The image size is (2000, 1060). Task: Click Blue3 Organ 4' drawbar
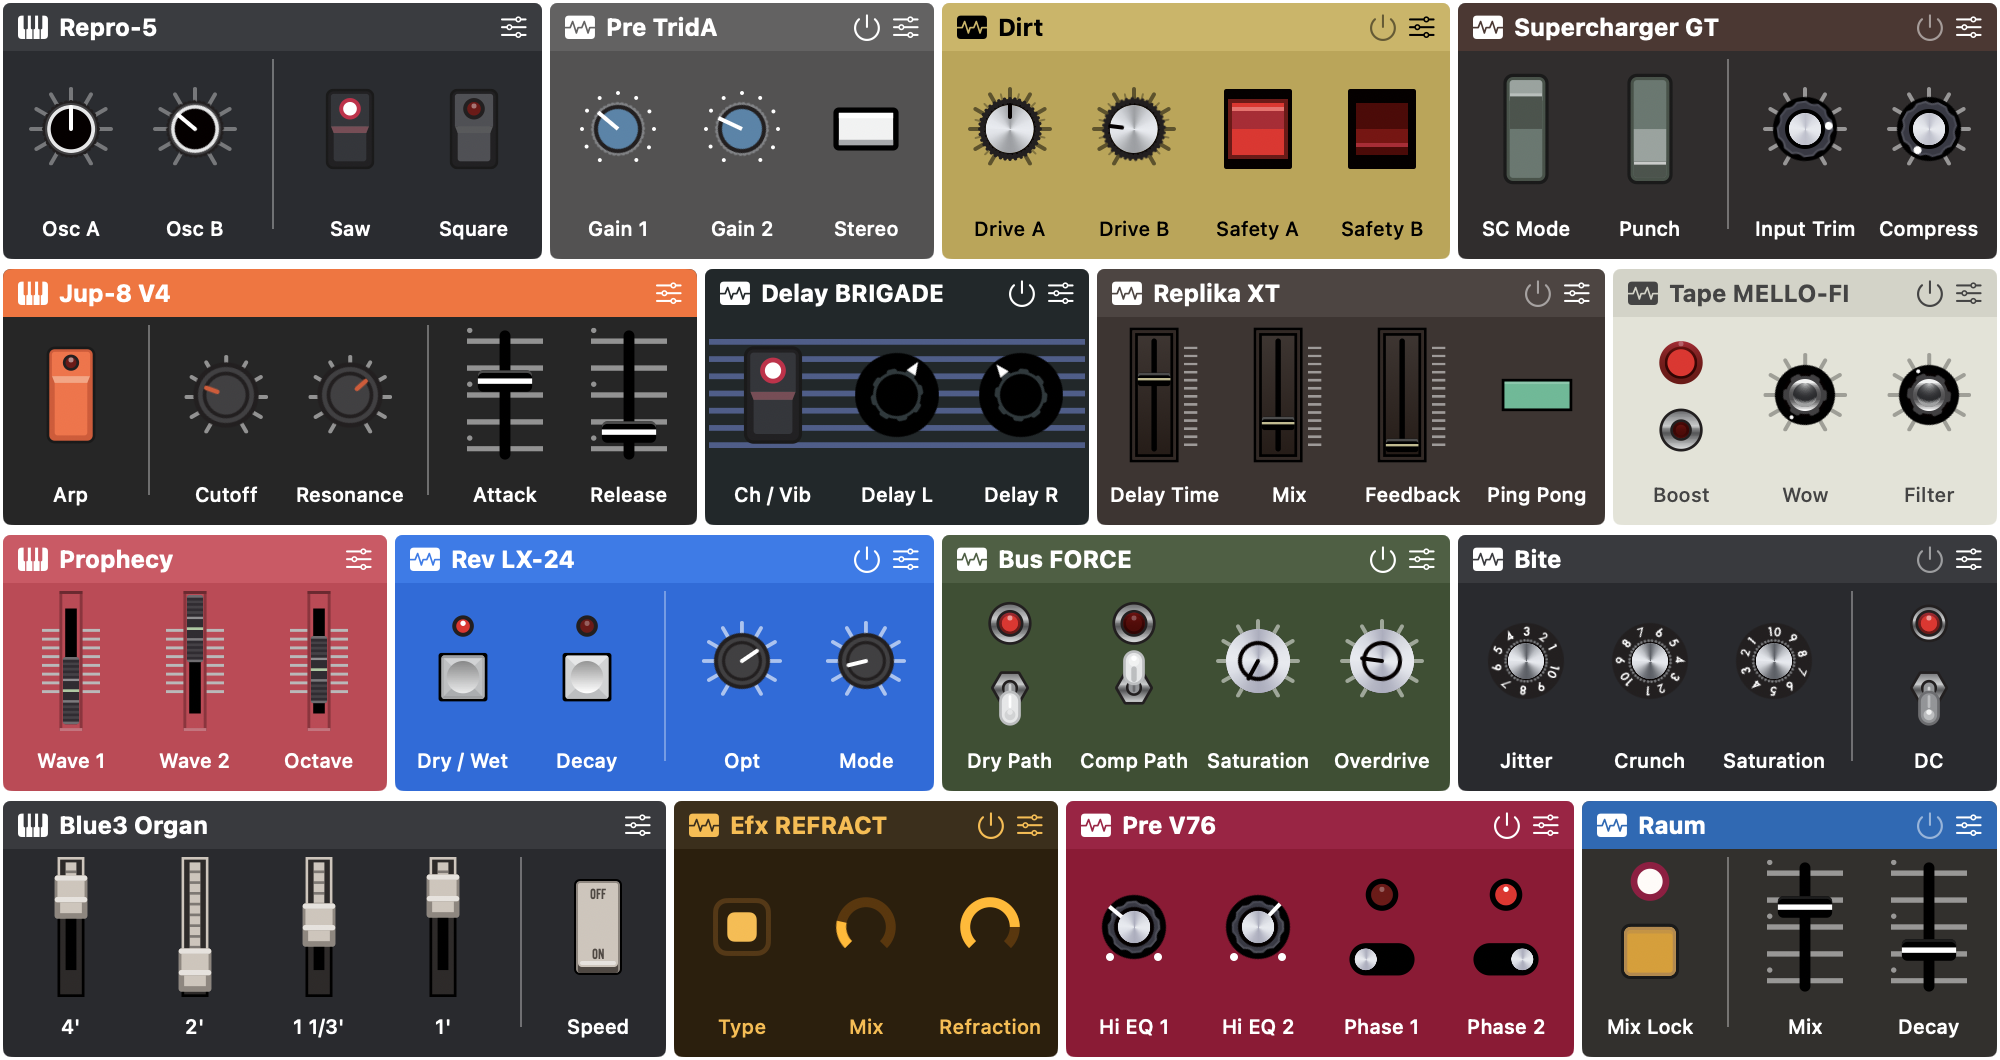[71, 895]
